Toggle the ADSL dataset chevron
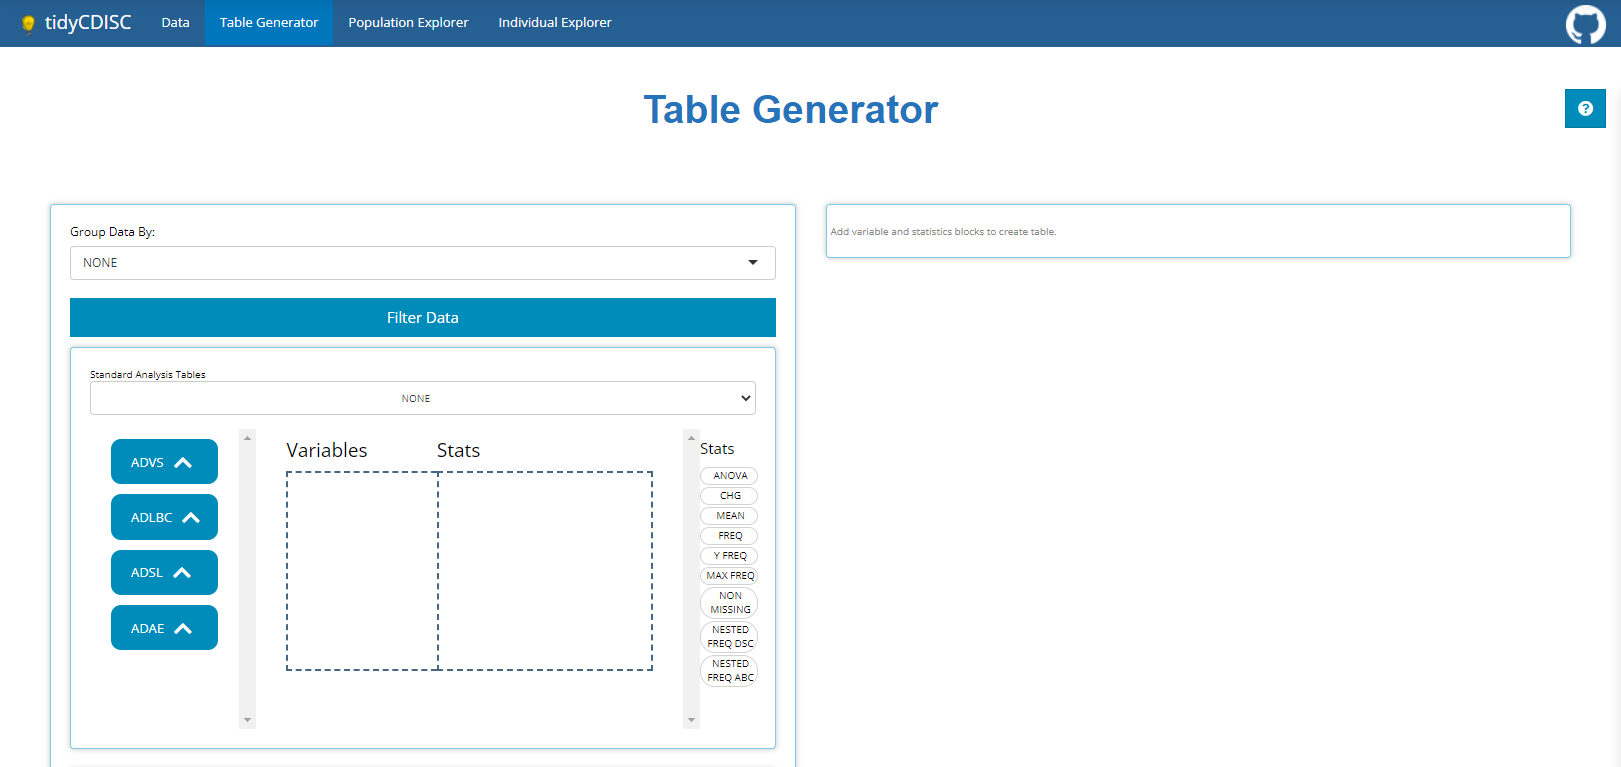 pyautogui.click(x=182, y=572)
